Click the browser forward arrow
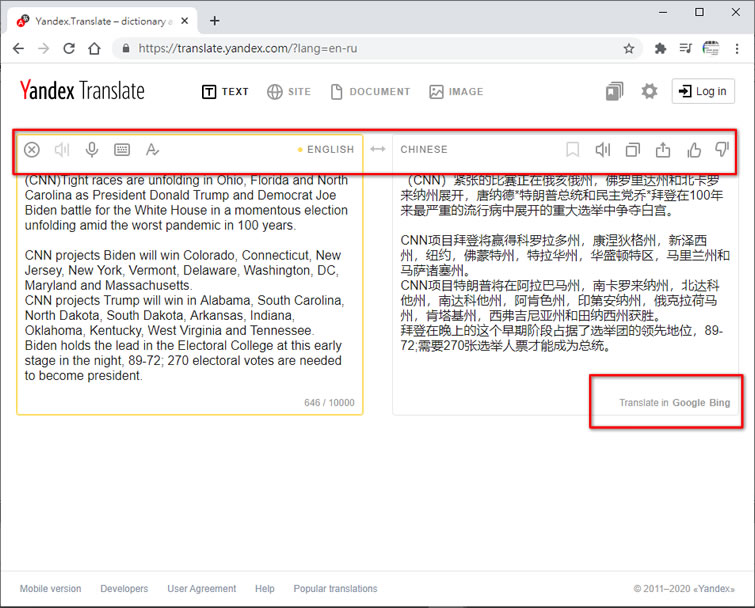755x608 pixels. coord(43,48)
